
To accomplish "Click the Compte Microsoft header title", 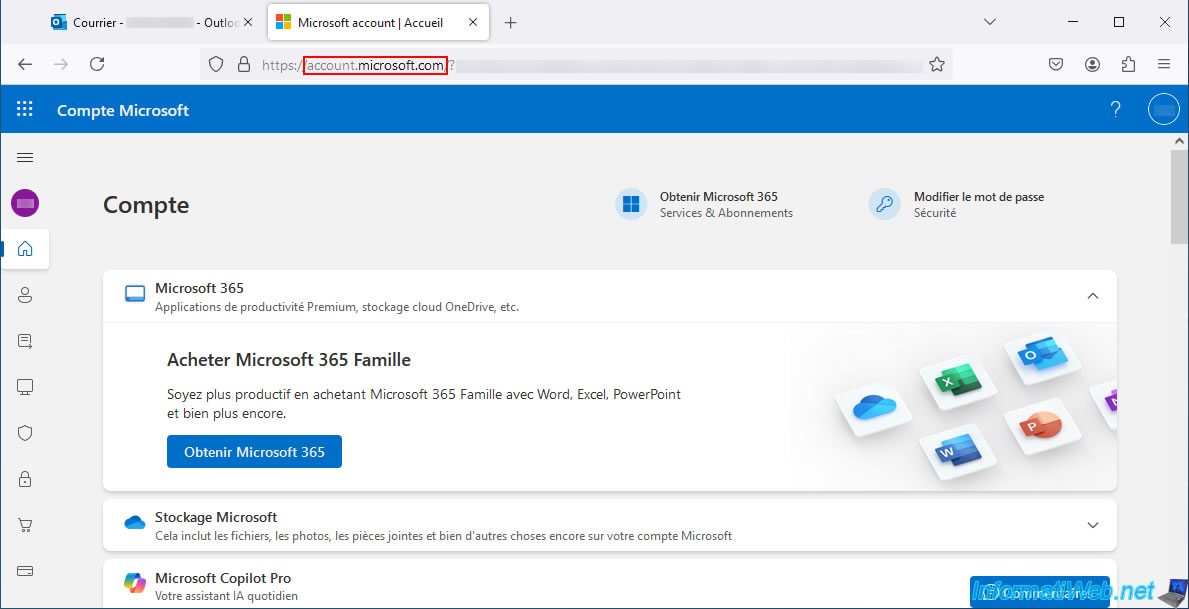I will [x=123, y=111].
